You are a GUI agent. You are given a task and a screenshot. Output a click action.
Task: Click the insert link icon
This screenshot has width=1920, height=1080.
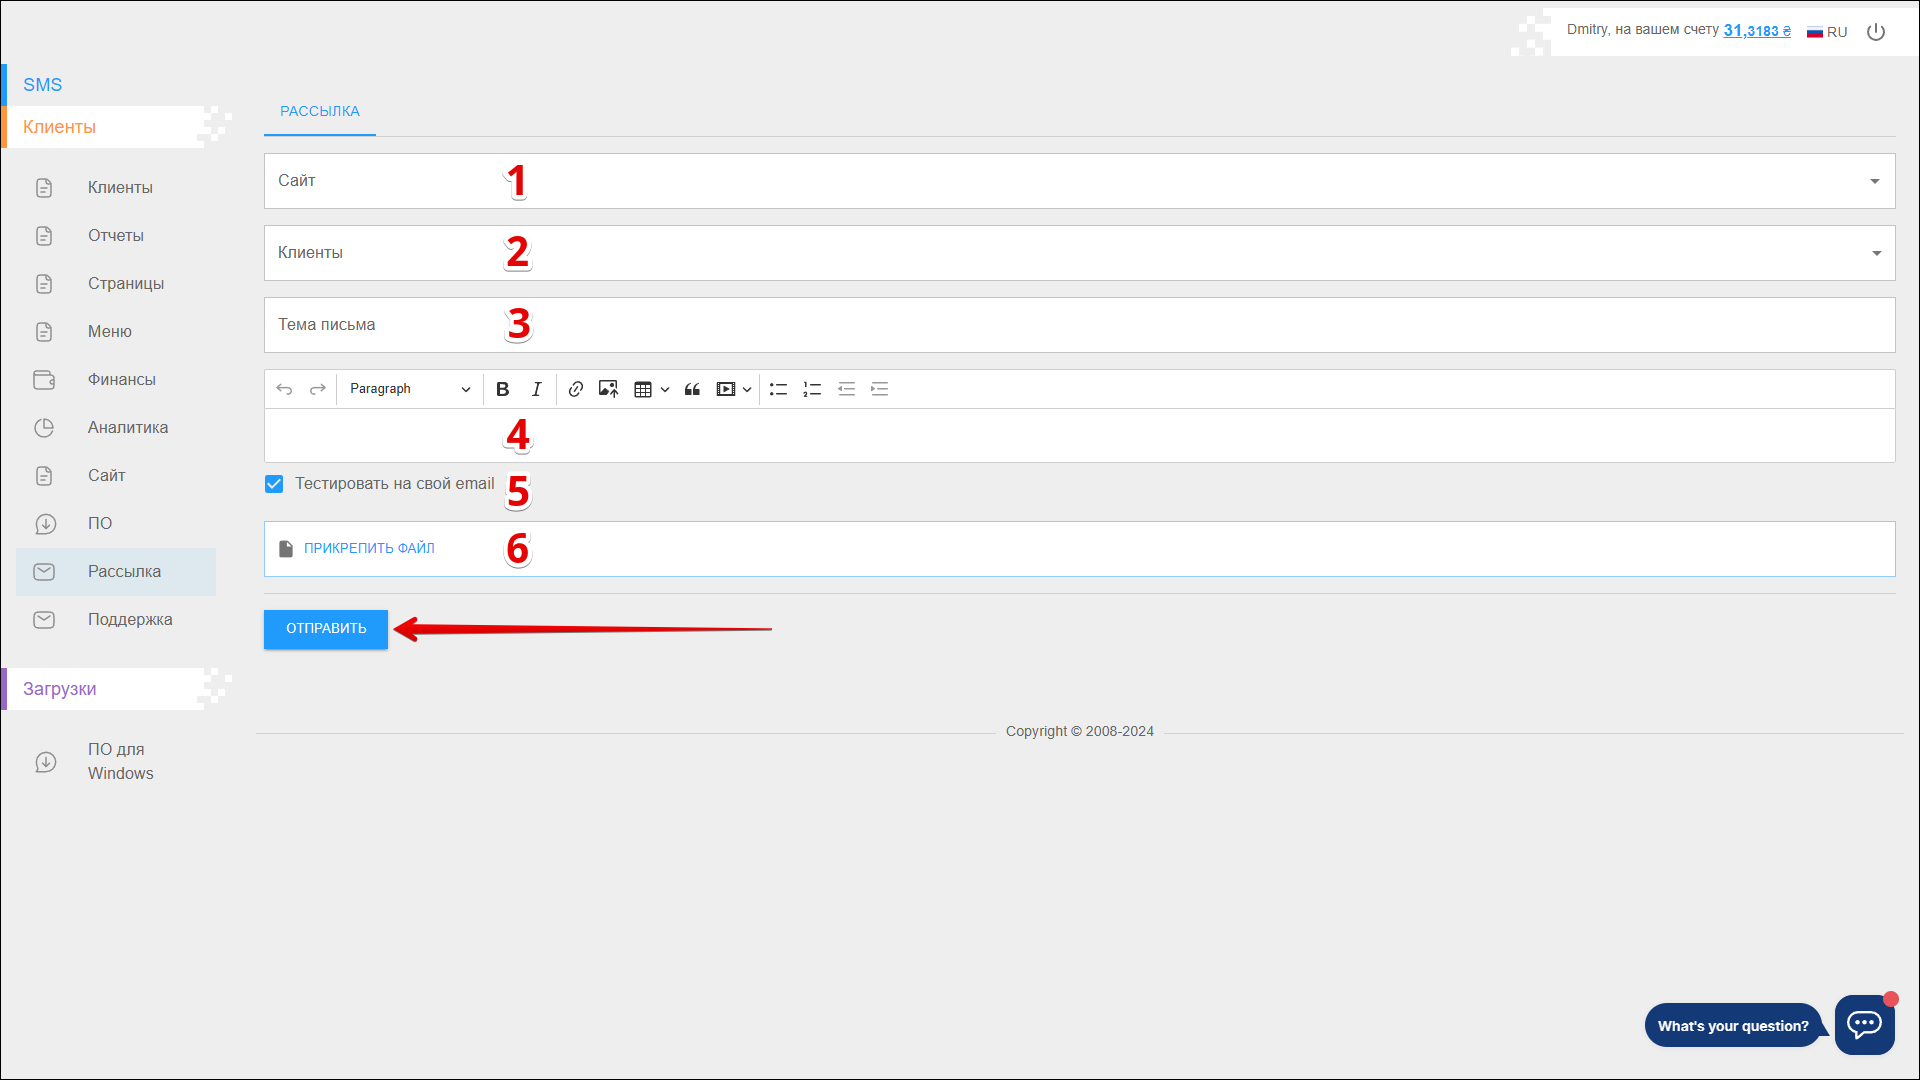575,389
